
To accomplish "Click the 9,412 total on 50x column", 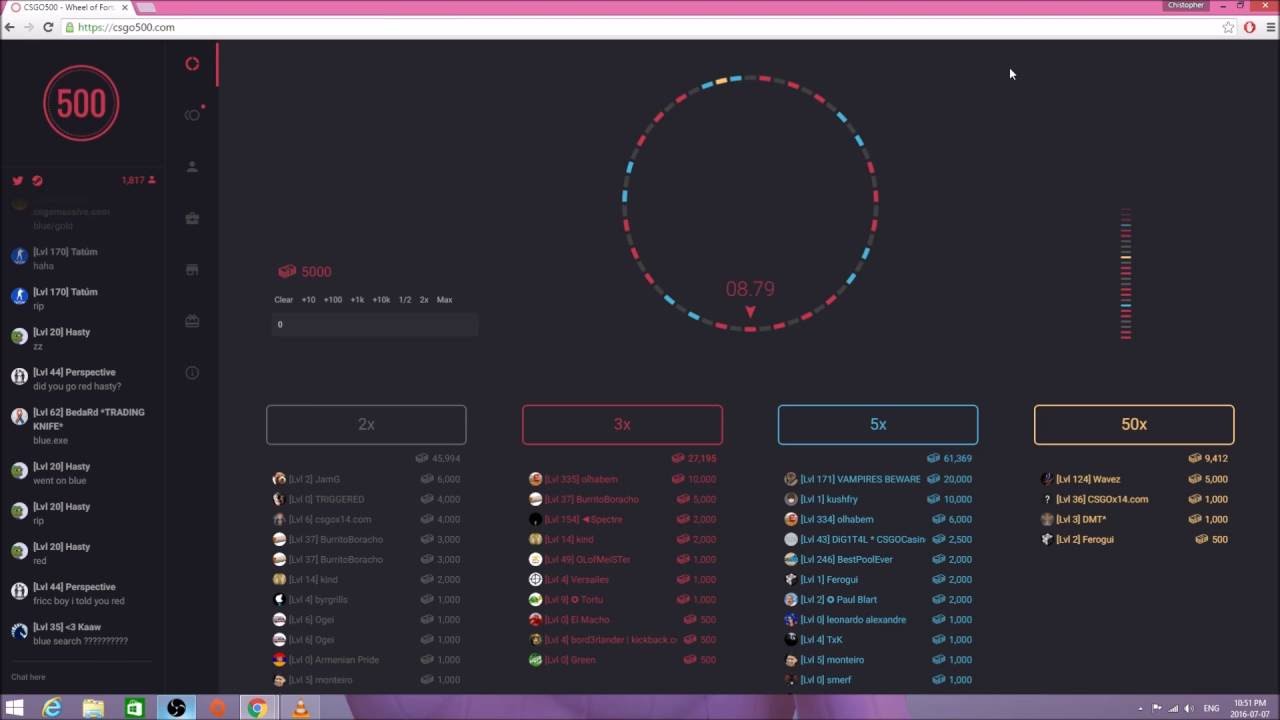I will pyautogui.click(x=1208, y=458).
